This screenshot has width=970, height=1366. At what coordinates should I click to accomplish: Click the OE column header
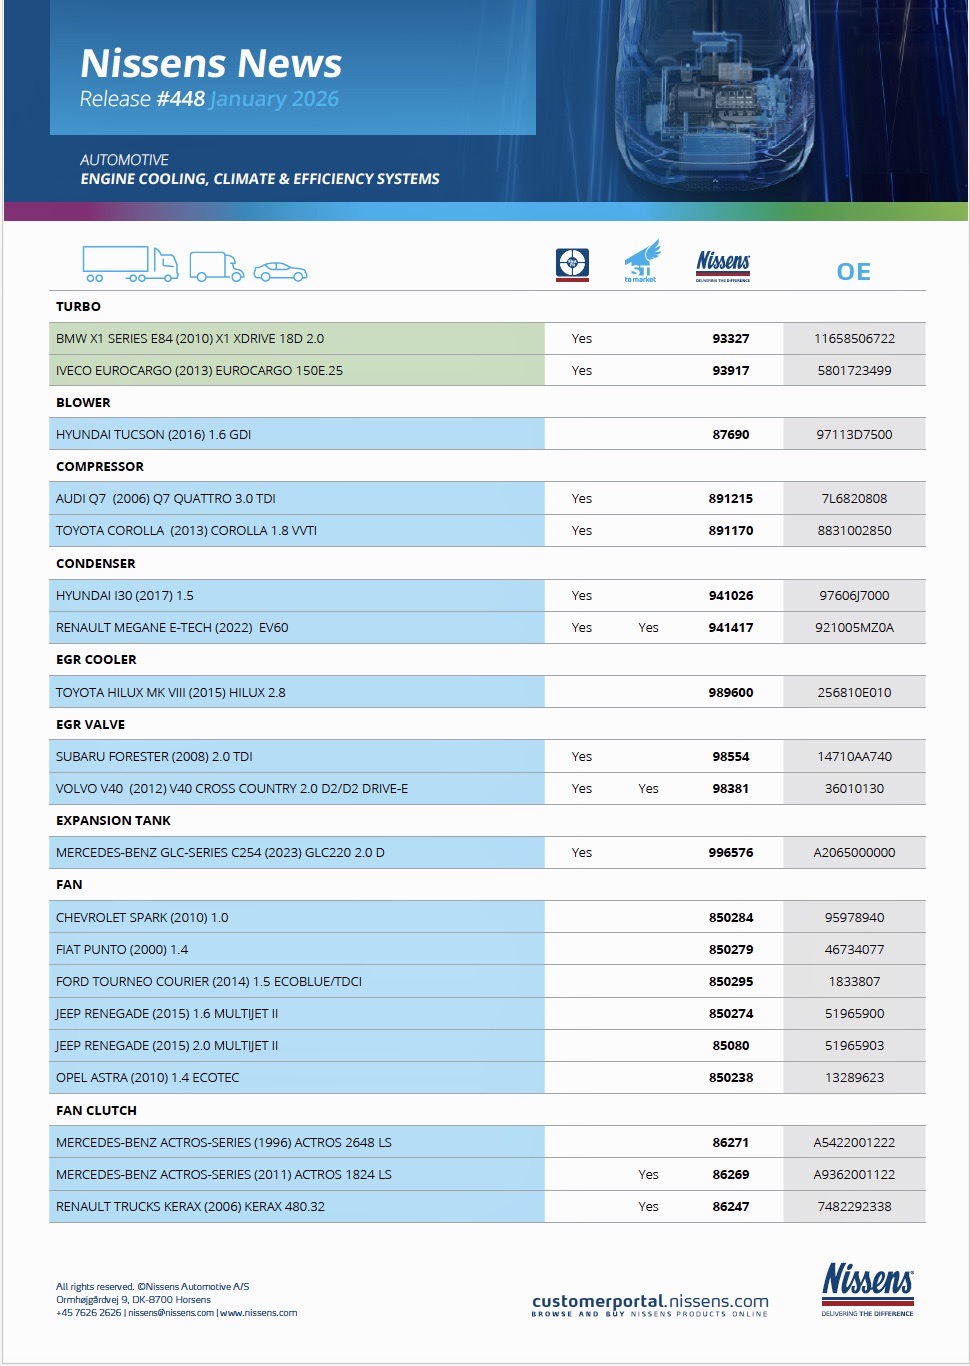[853, 272]
